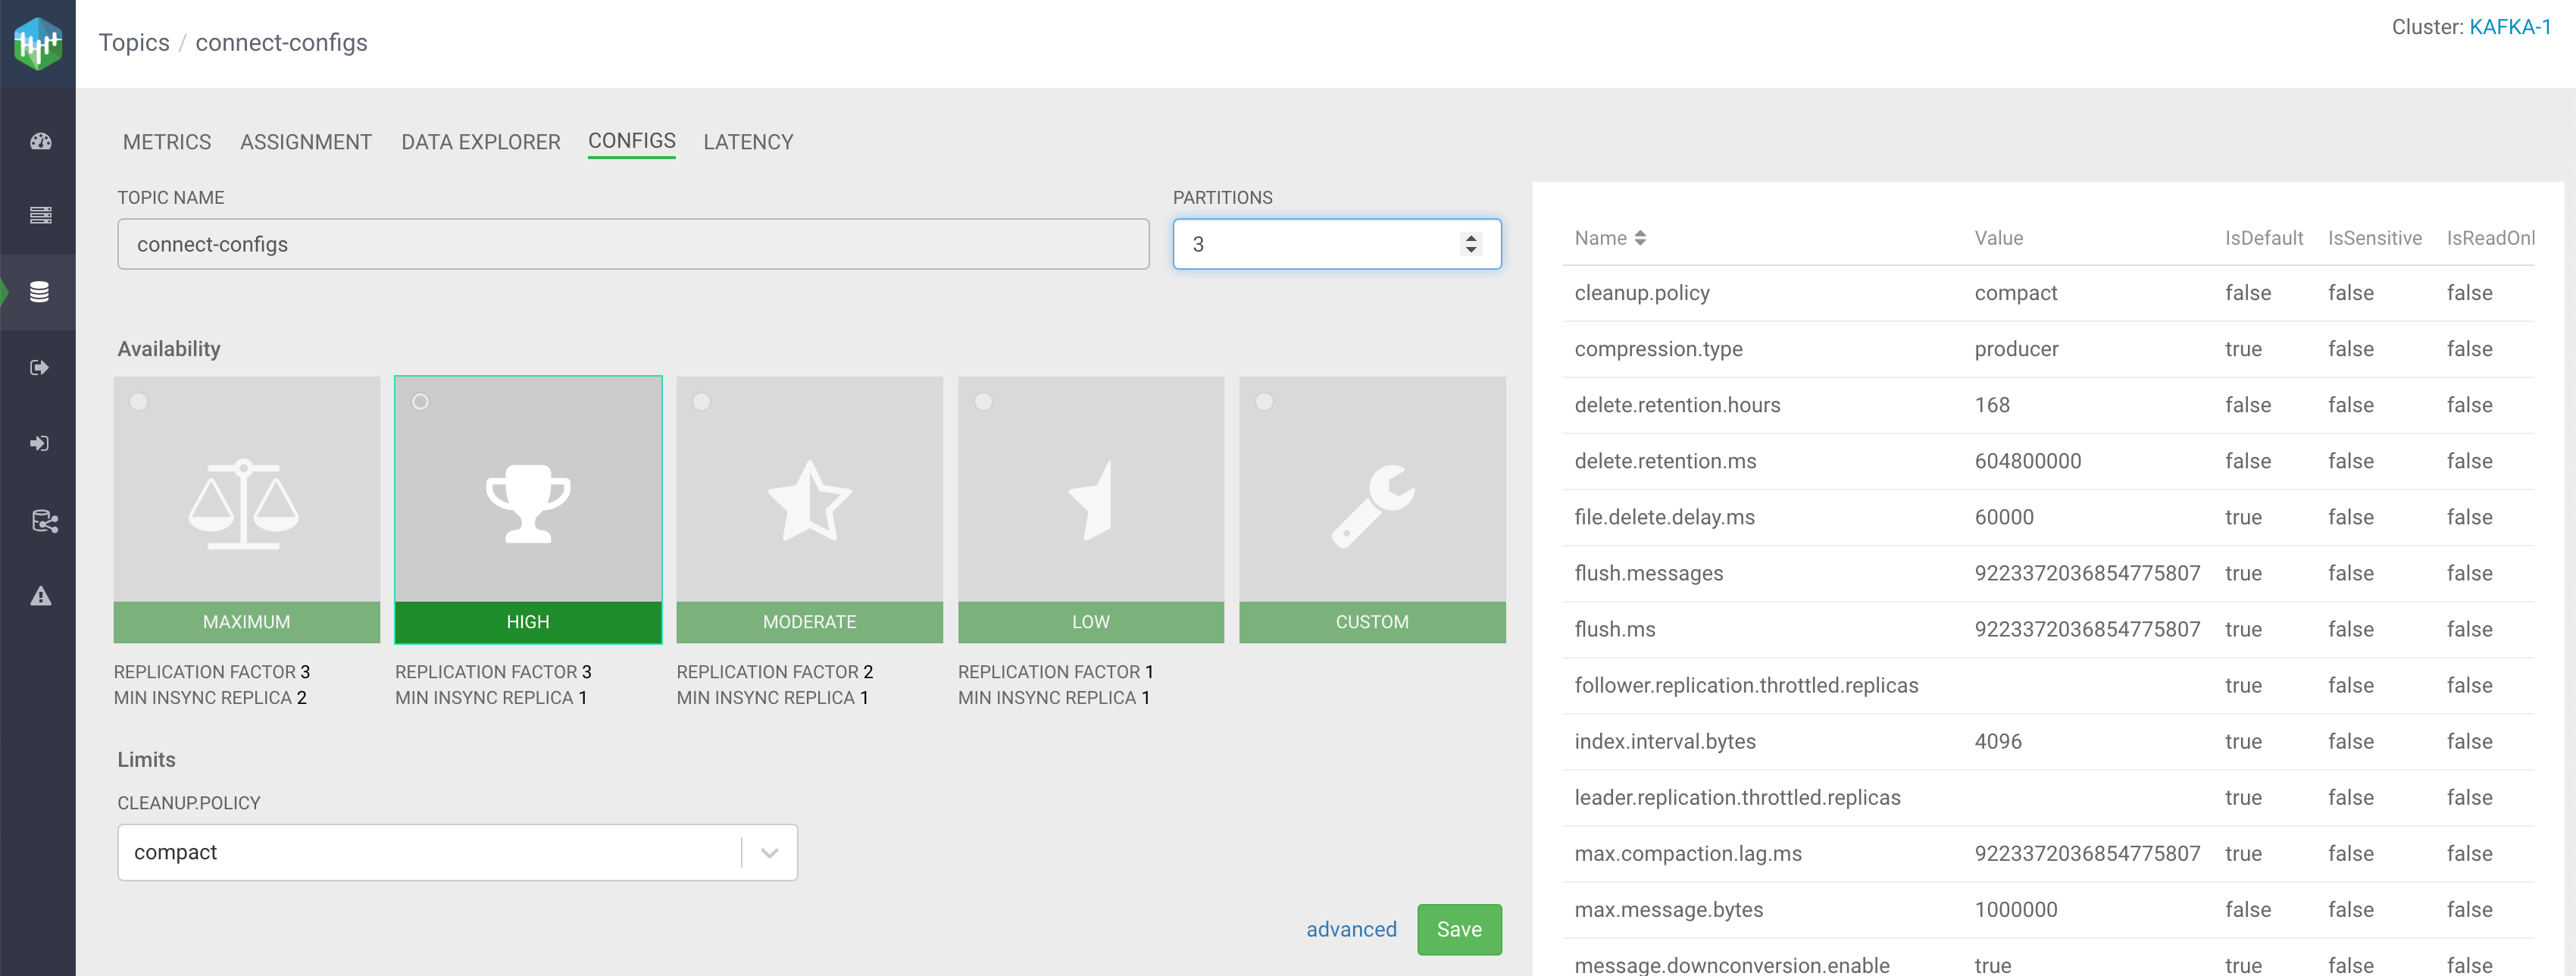Click the advanced link
This screenshot has height=976, width=2576.
pos(1351,929)
